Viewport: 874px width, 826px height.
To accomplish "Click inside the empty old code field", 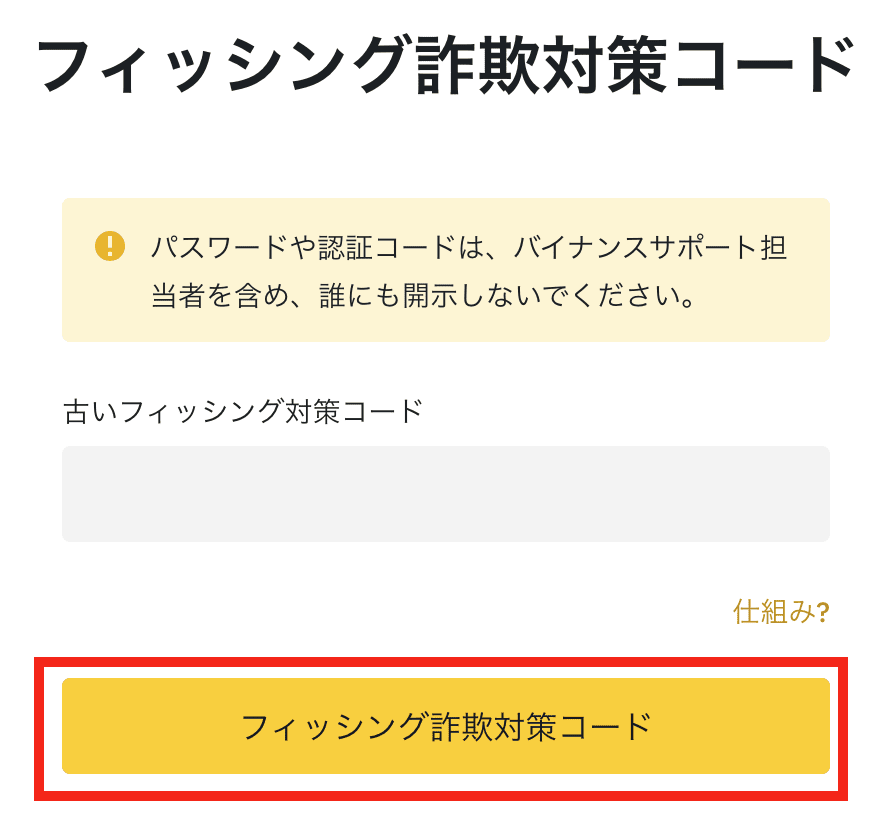I will (x=446, y=493).
